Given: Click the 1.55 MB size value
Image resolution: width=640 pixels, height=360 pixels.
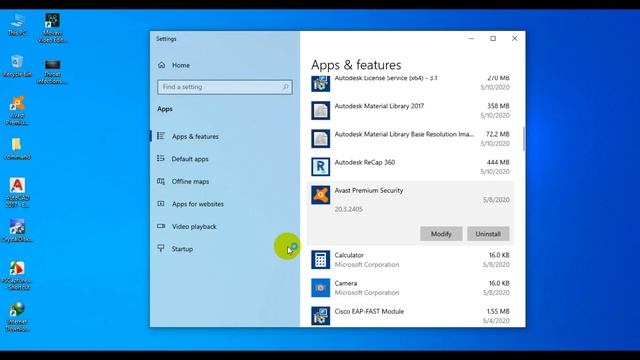Looking at the screenshot, I should (498, 311).
